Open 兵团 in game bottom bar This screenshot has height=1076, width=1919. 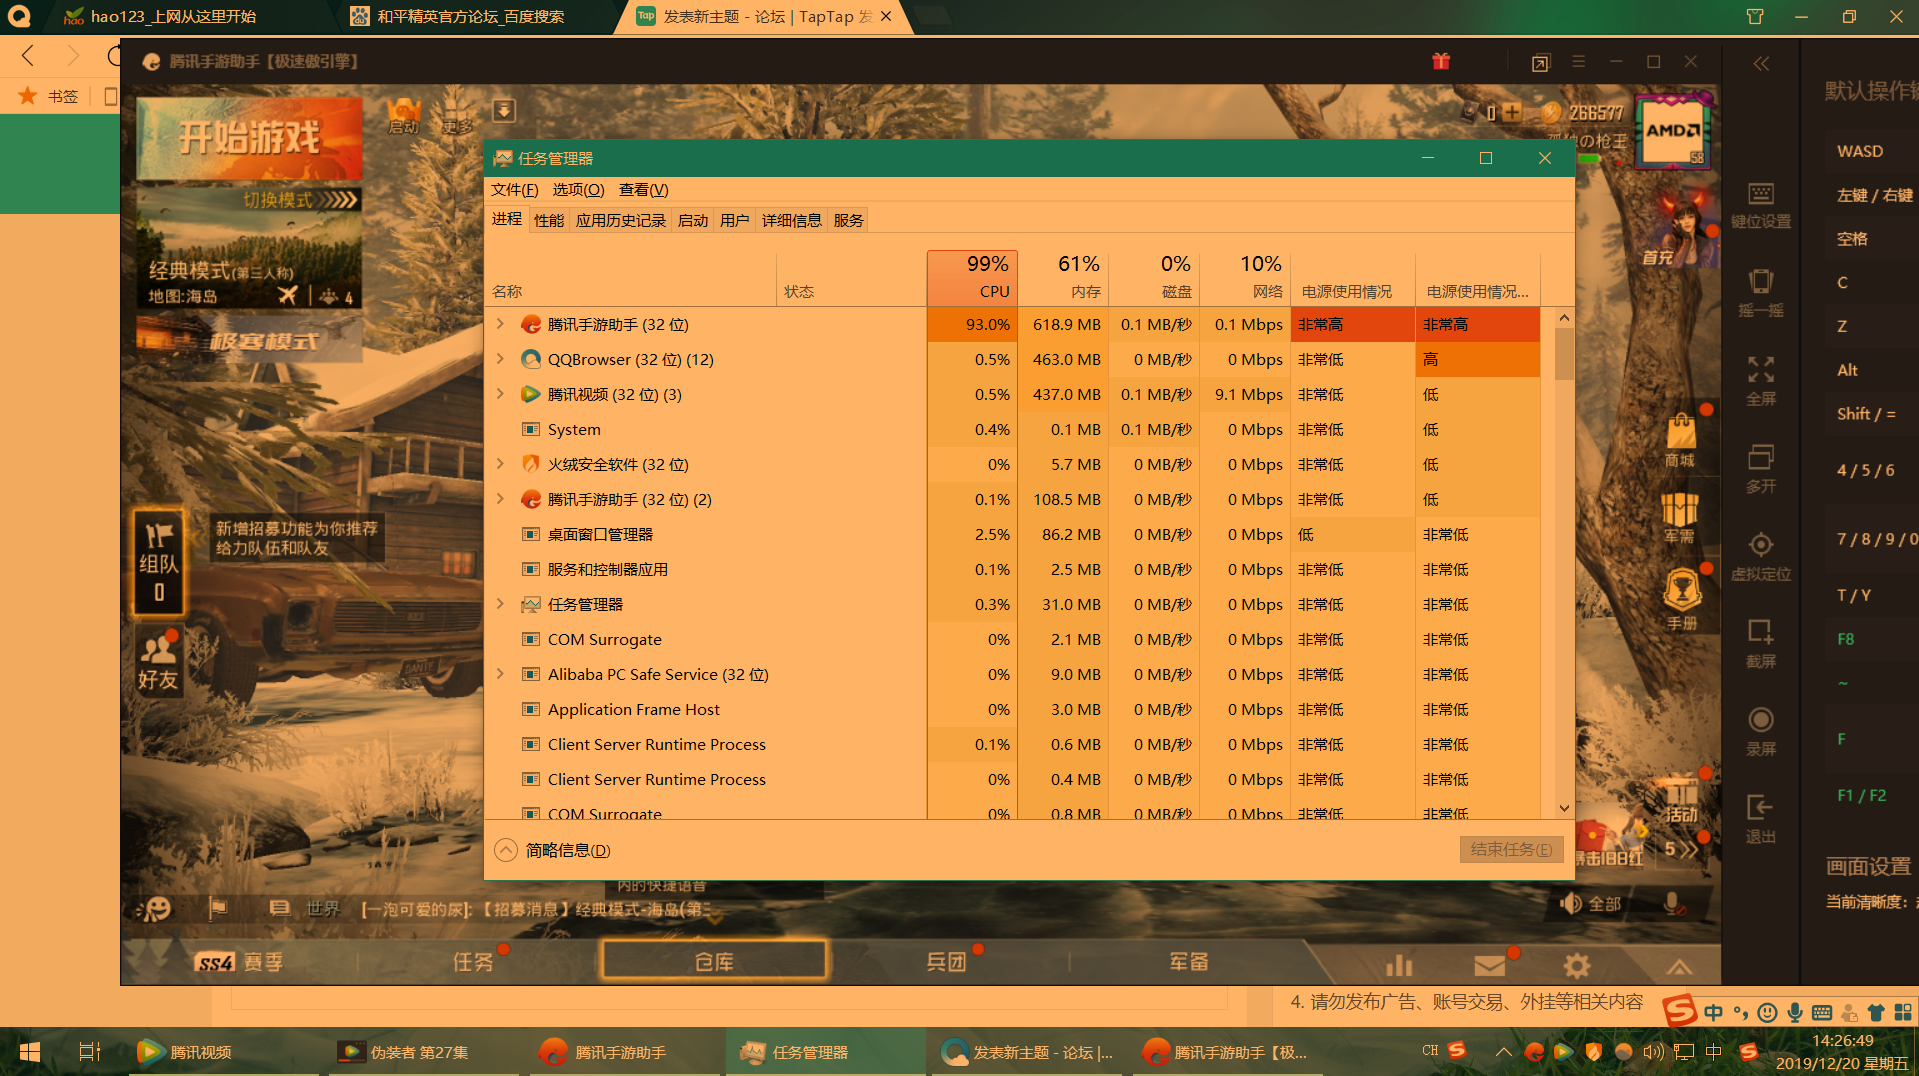pos(947,962)
